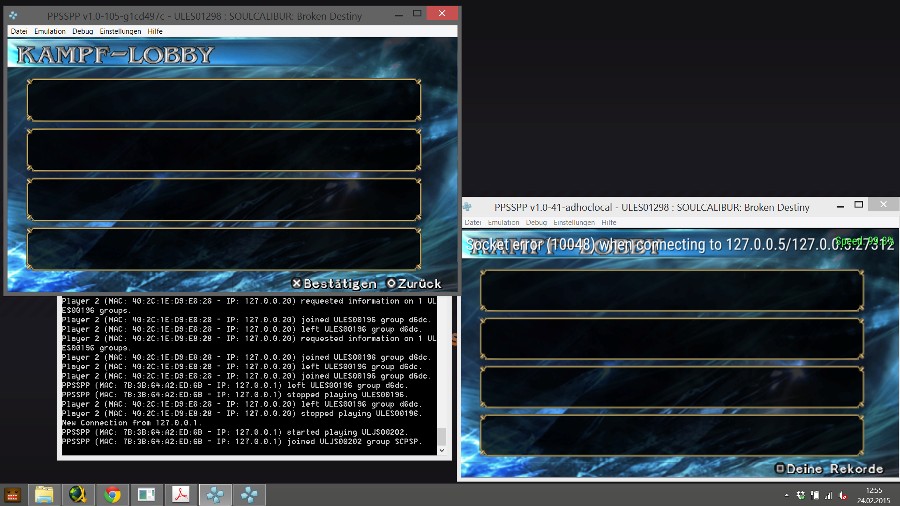The width and height of the screenshot is (900, 506).
Task: Click the Windows File Explorer taskbar icon
Action: point(44,494)
